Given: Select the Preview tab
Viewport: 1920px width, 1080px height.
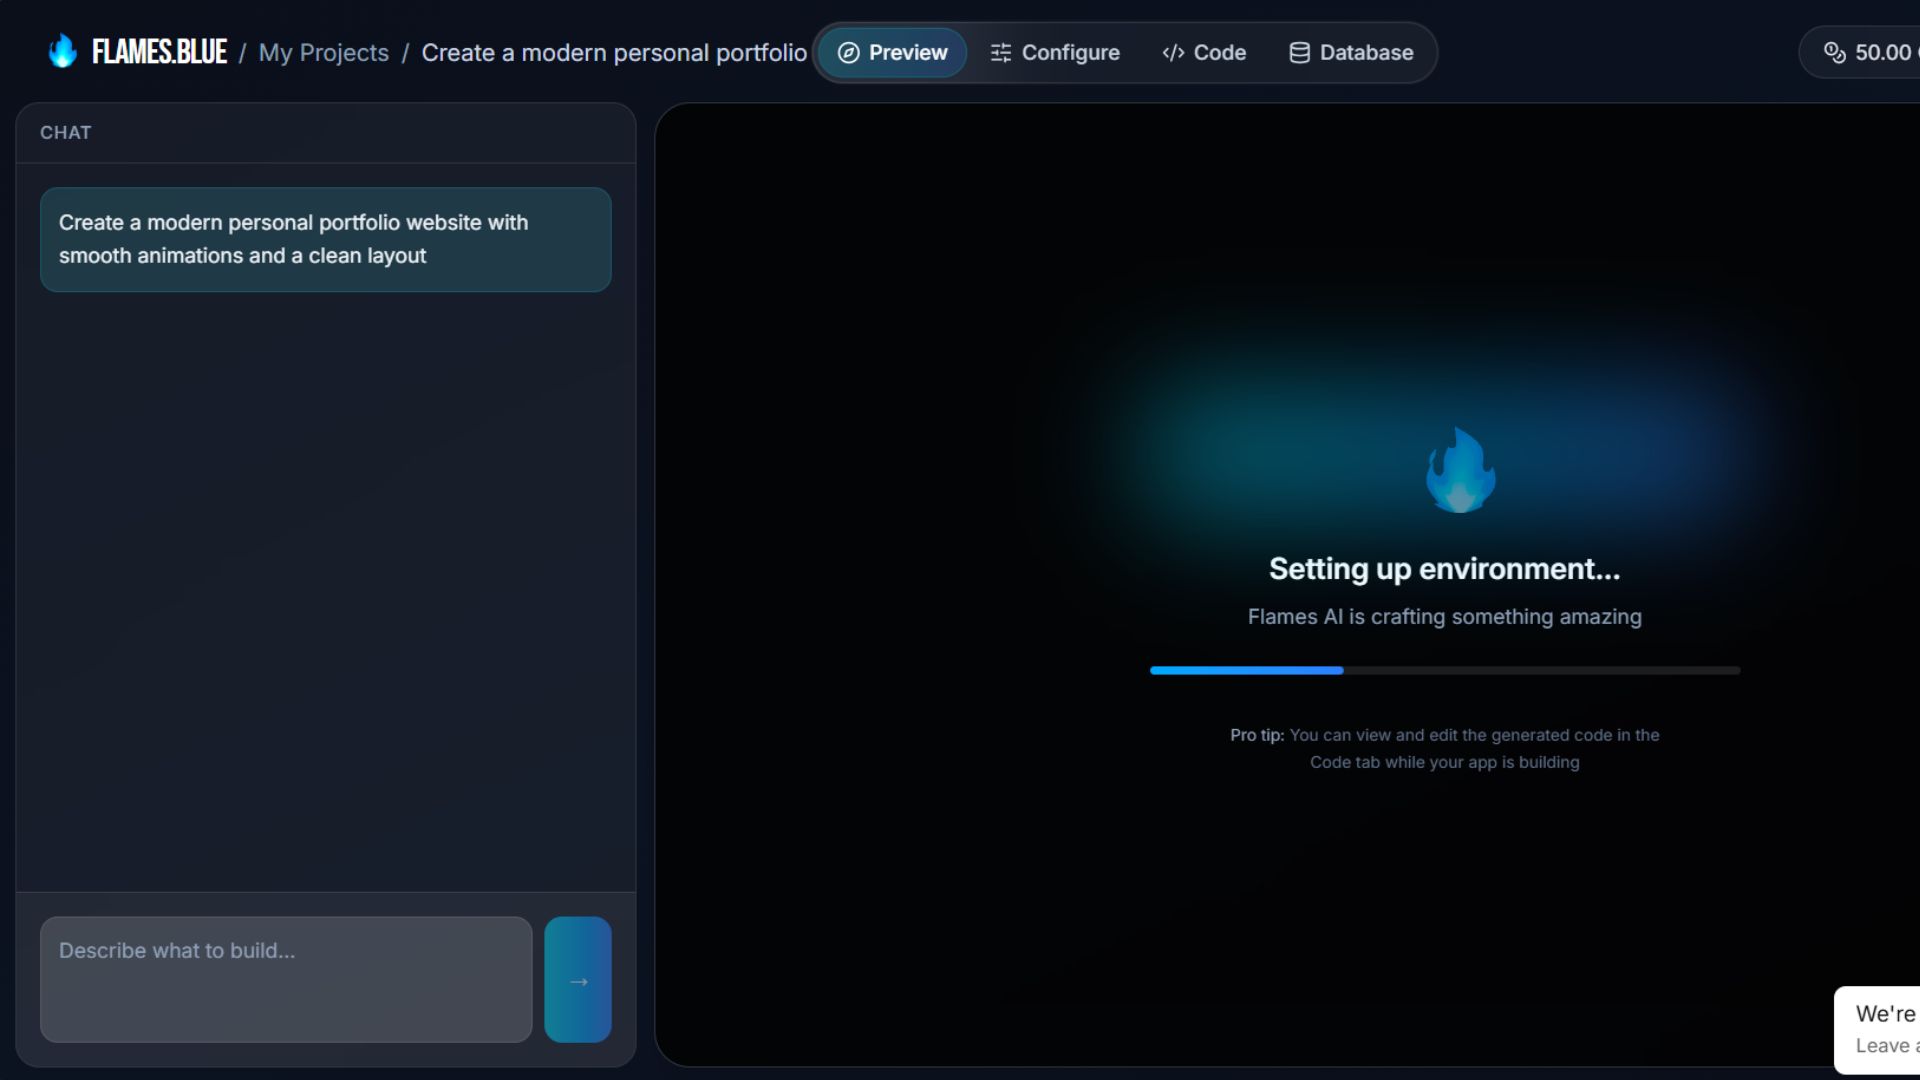Looking at the screenshot, I should click(892, 53).
